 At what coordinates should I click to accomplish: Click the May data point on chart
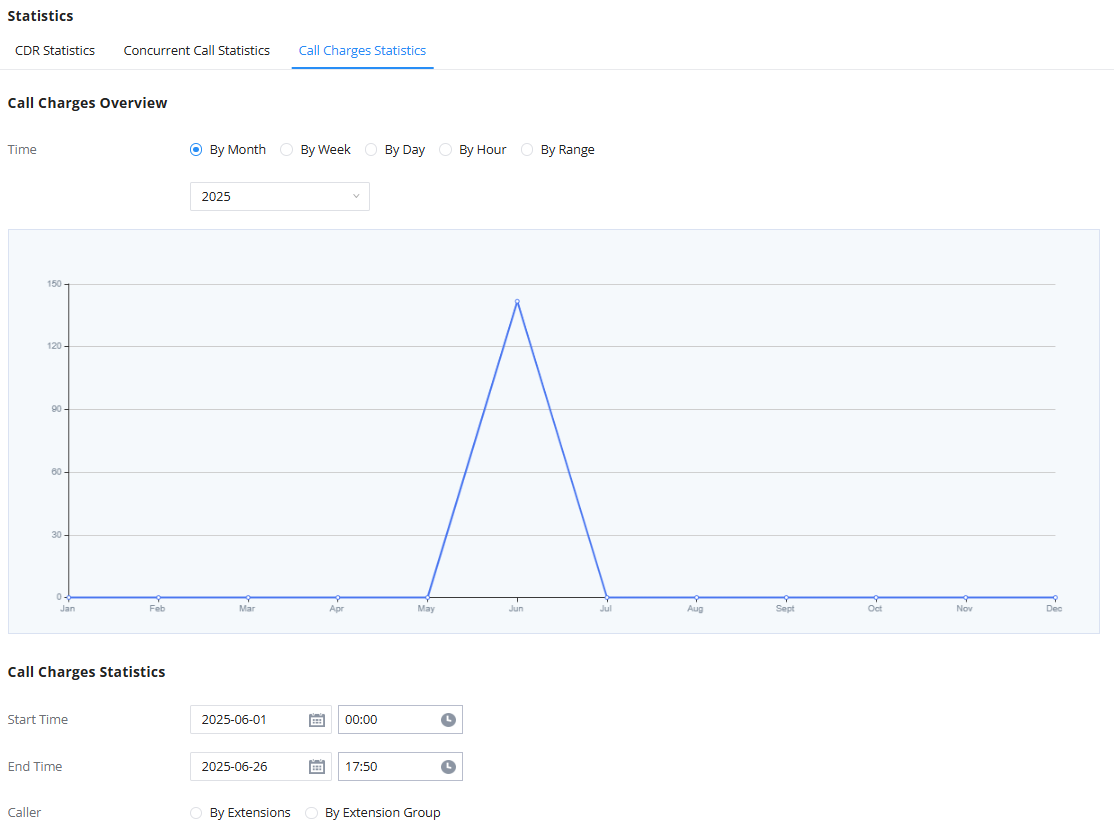tap(428, 597)
